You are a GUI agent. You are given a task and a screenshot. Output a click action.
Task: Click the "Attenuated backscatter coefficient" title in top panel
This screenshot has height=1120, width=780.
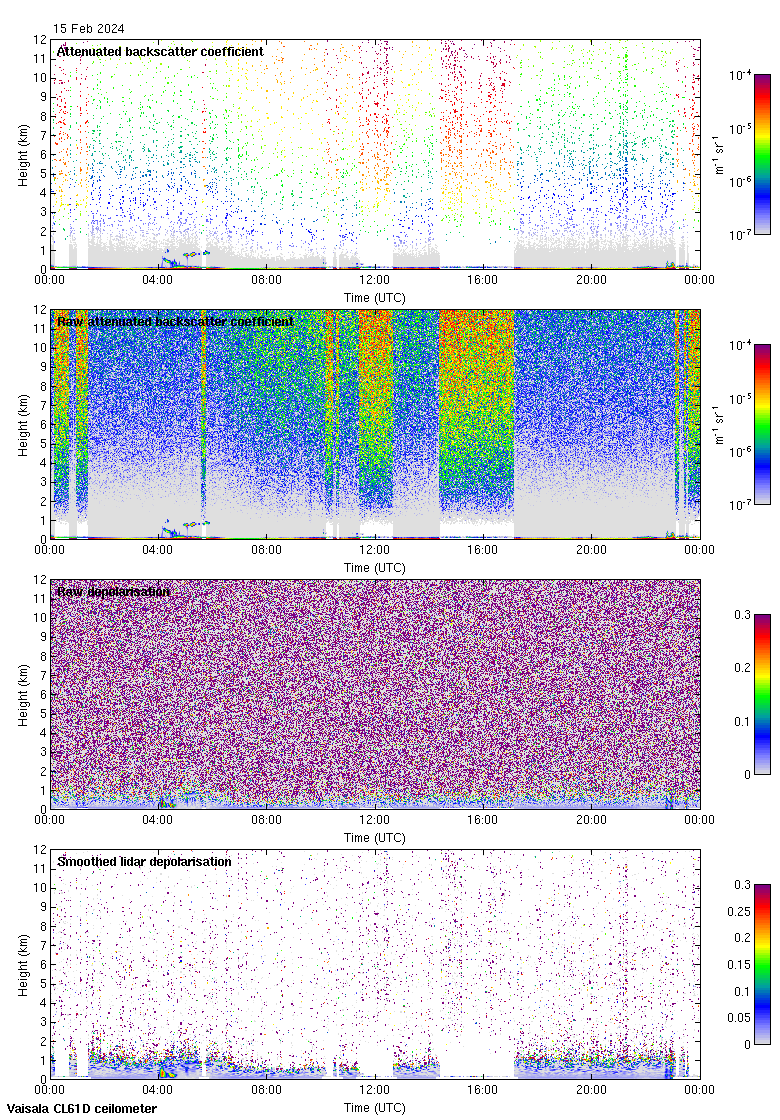point(160,51)
